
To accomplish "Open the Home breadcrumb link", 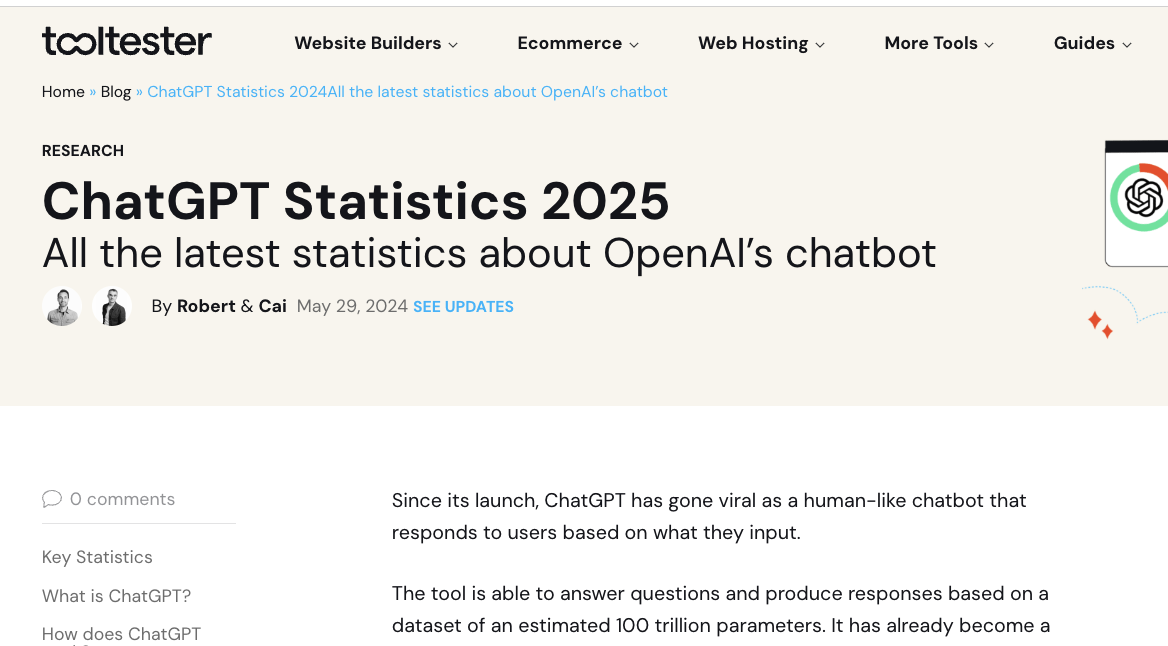I will coord(62,91).
